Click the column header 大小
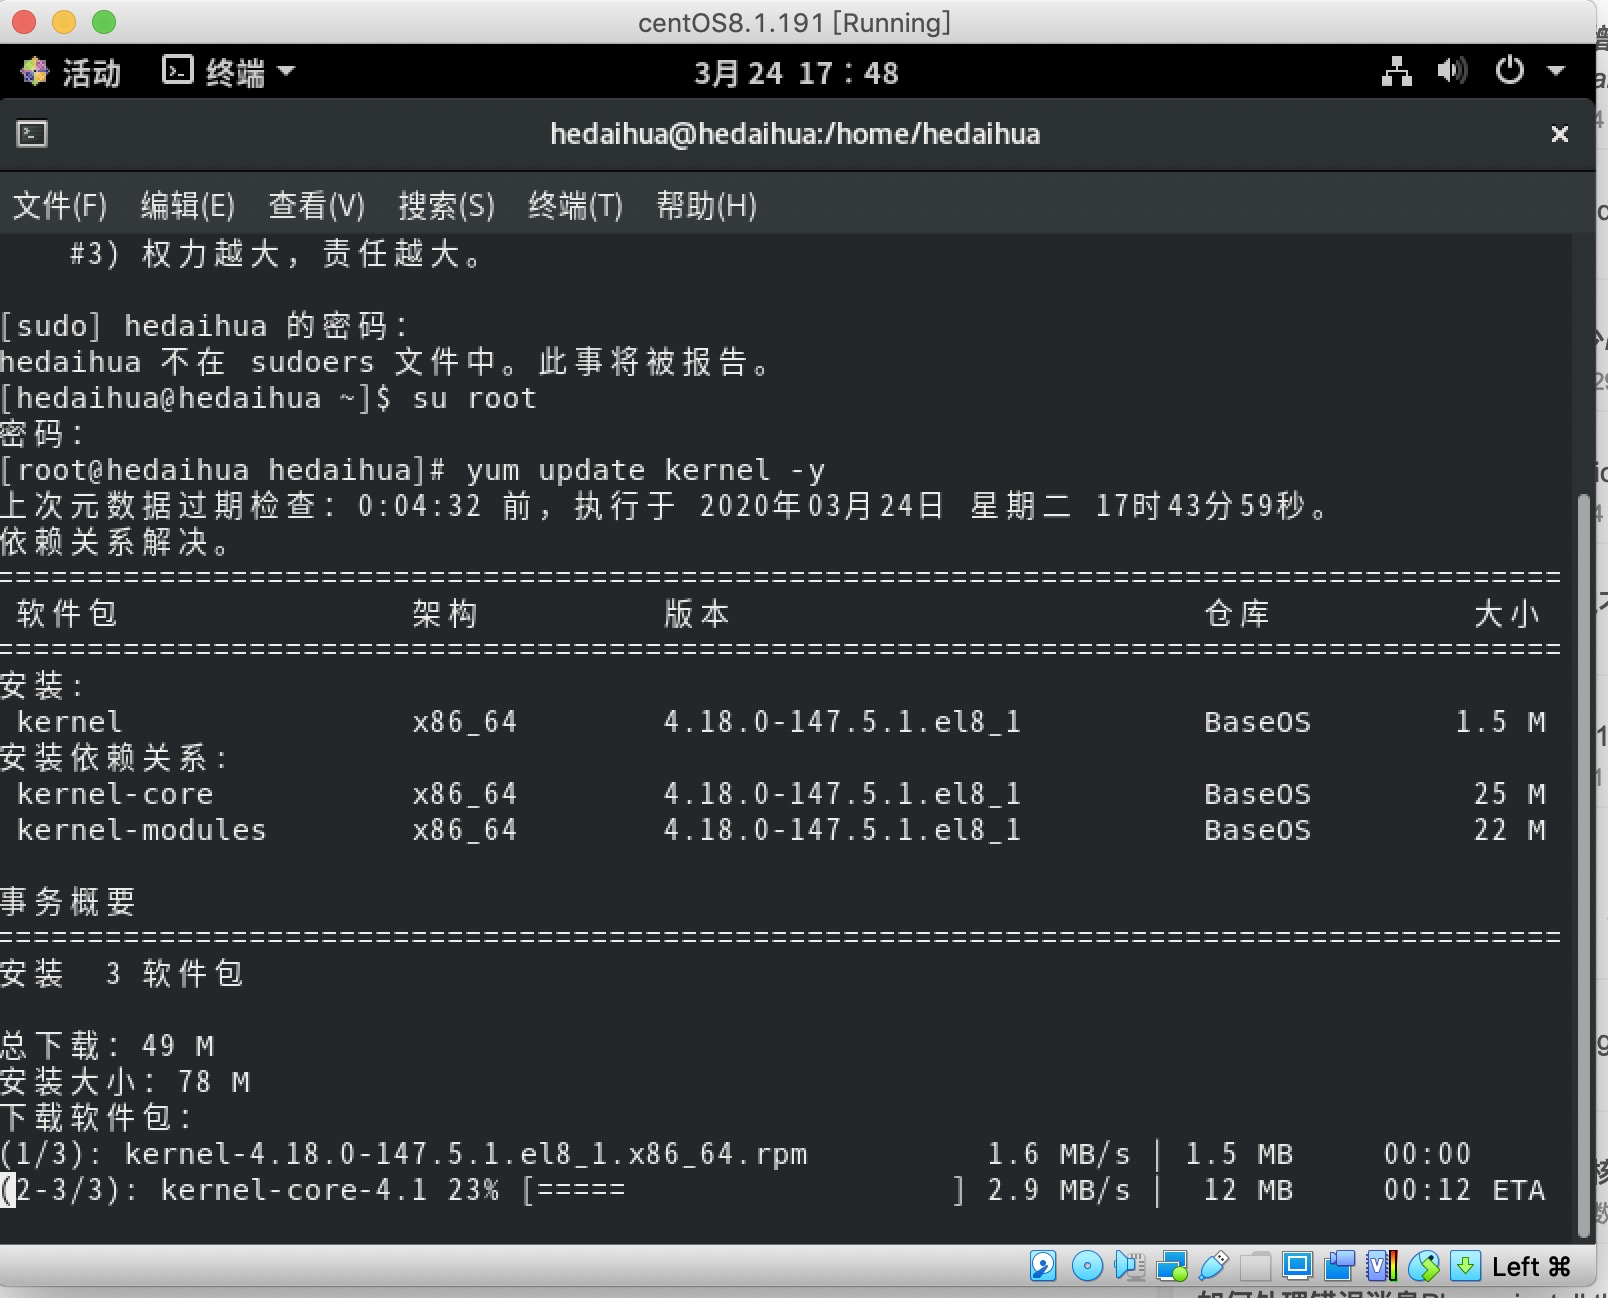The width and height of the screenshot is (1608, 1298). pos(1507,613)
